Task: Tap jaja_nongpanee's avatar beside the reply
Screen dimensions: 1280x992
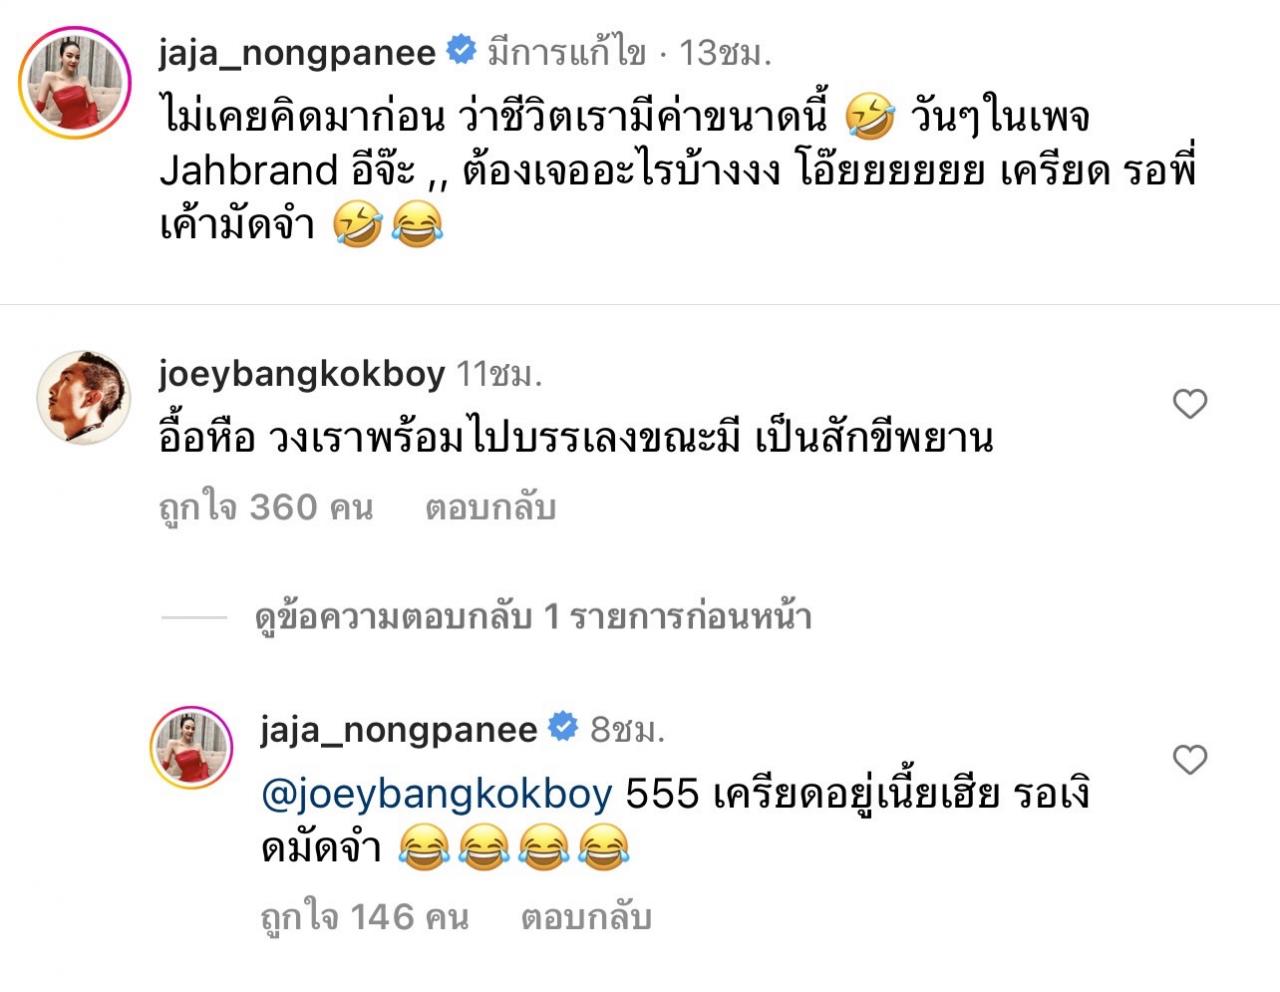Action: (191, 749)
